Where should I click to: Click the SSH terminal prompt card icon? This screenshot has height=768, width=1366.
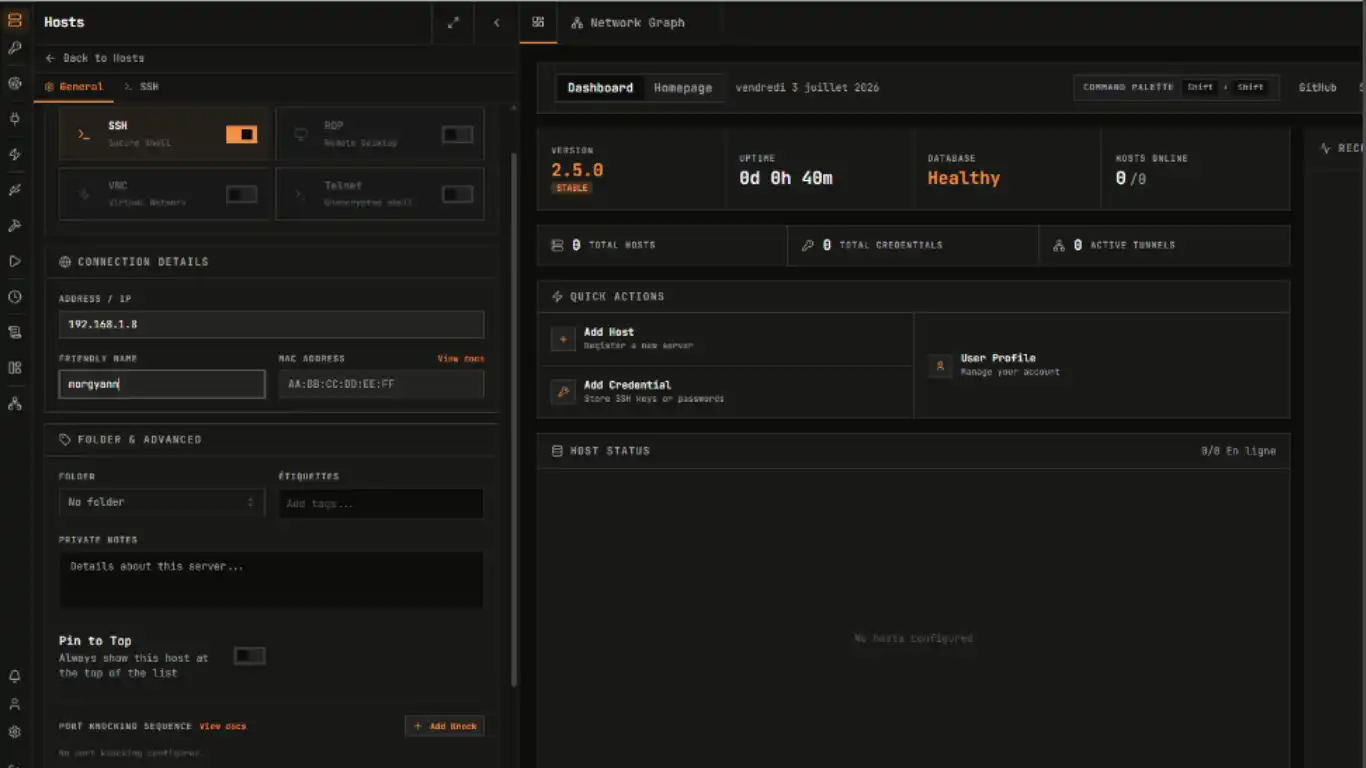click(x=85, y=134)
